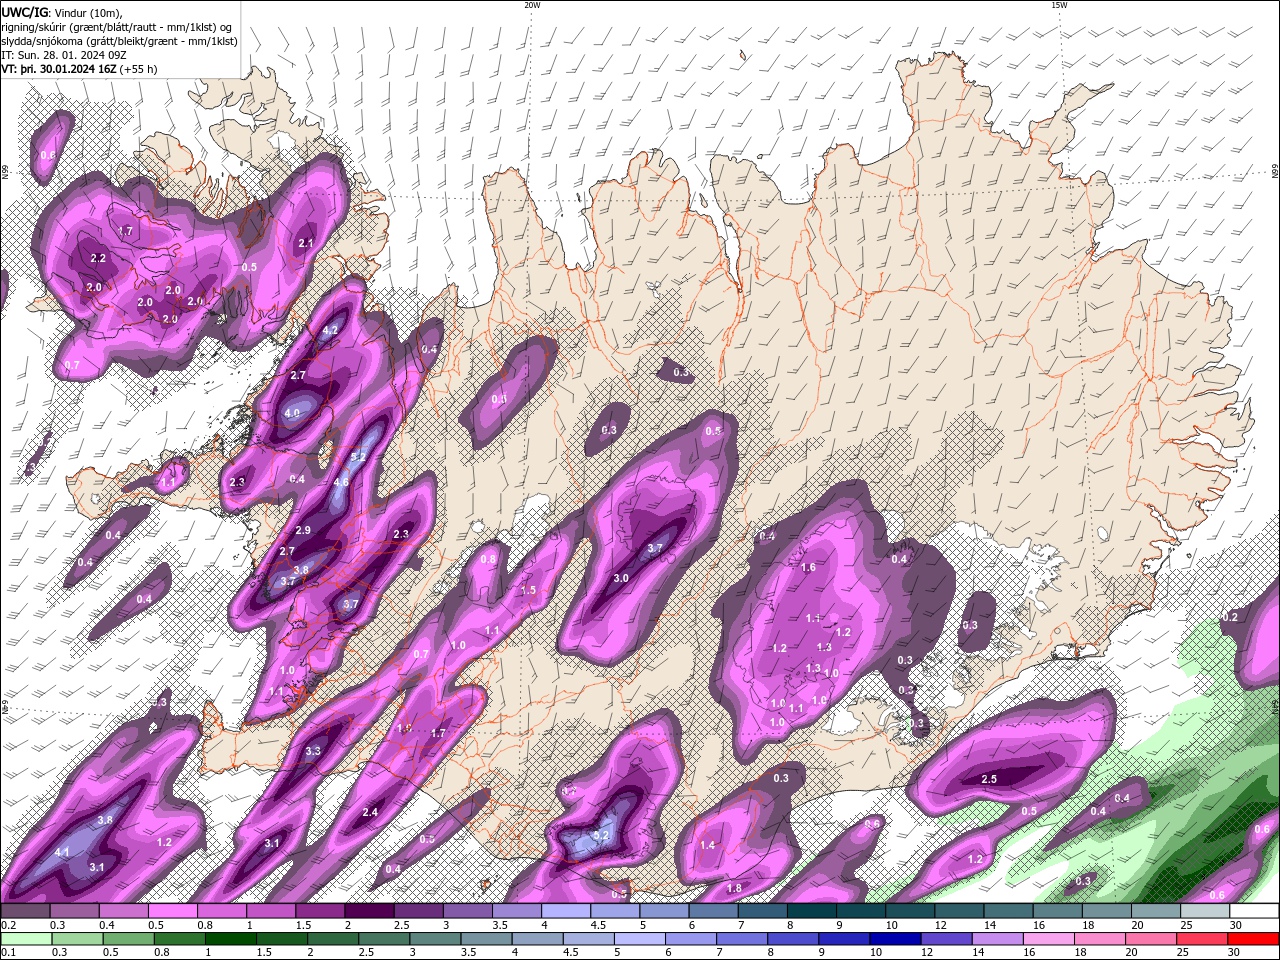The width and height of the screenshot is (1280, 960).
Task: Click bright pink snow swatch between 0.5 and 0.8
Action: [172, 911]
